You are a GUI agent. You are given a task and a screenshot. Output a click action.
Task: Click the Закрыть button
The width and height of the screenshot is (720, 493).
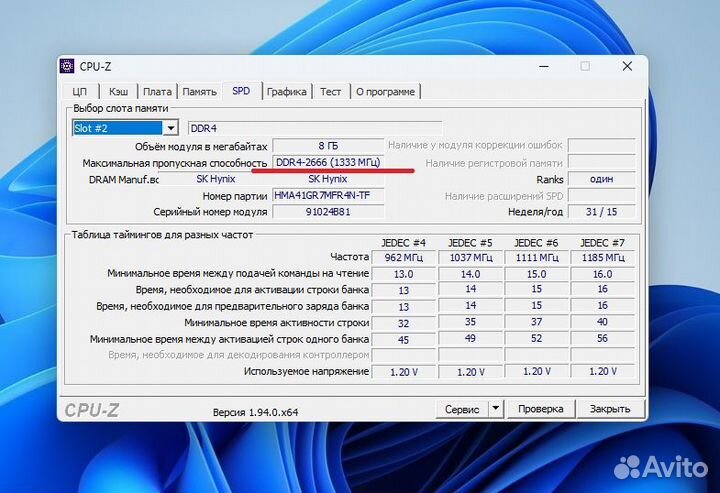[x=610, y=409]
